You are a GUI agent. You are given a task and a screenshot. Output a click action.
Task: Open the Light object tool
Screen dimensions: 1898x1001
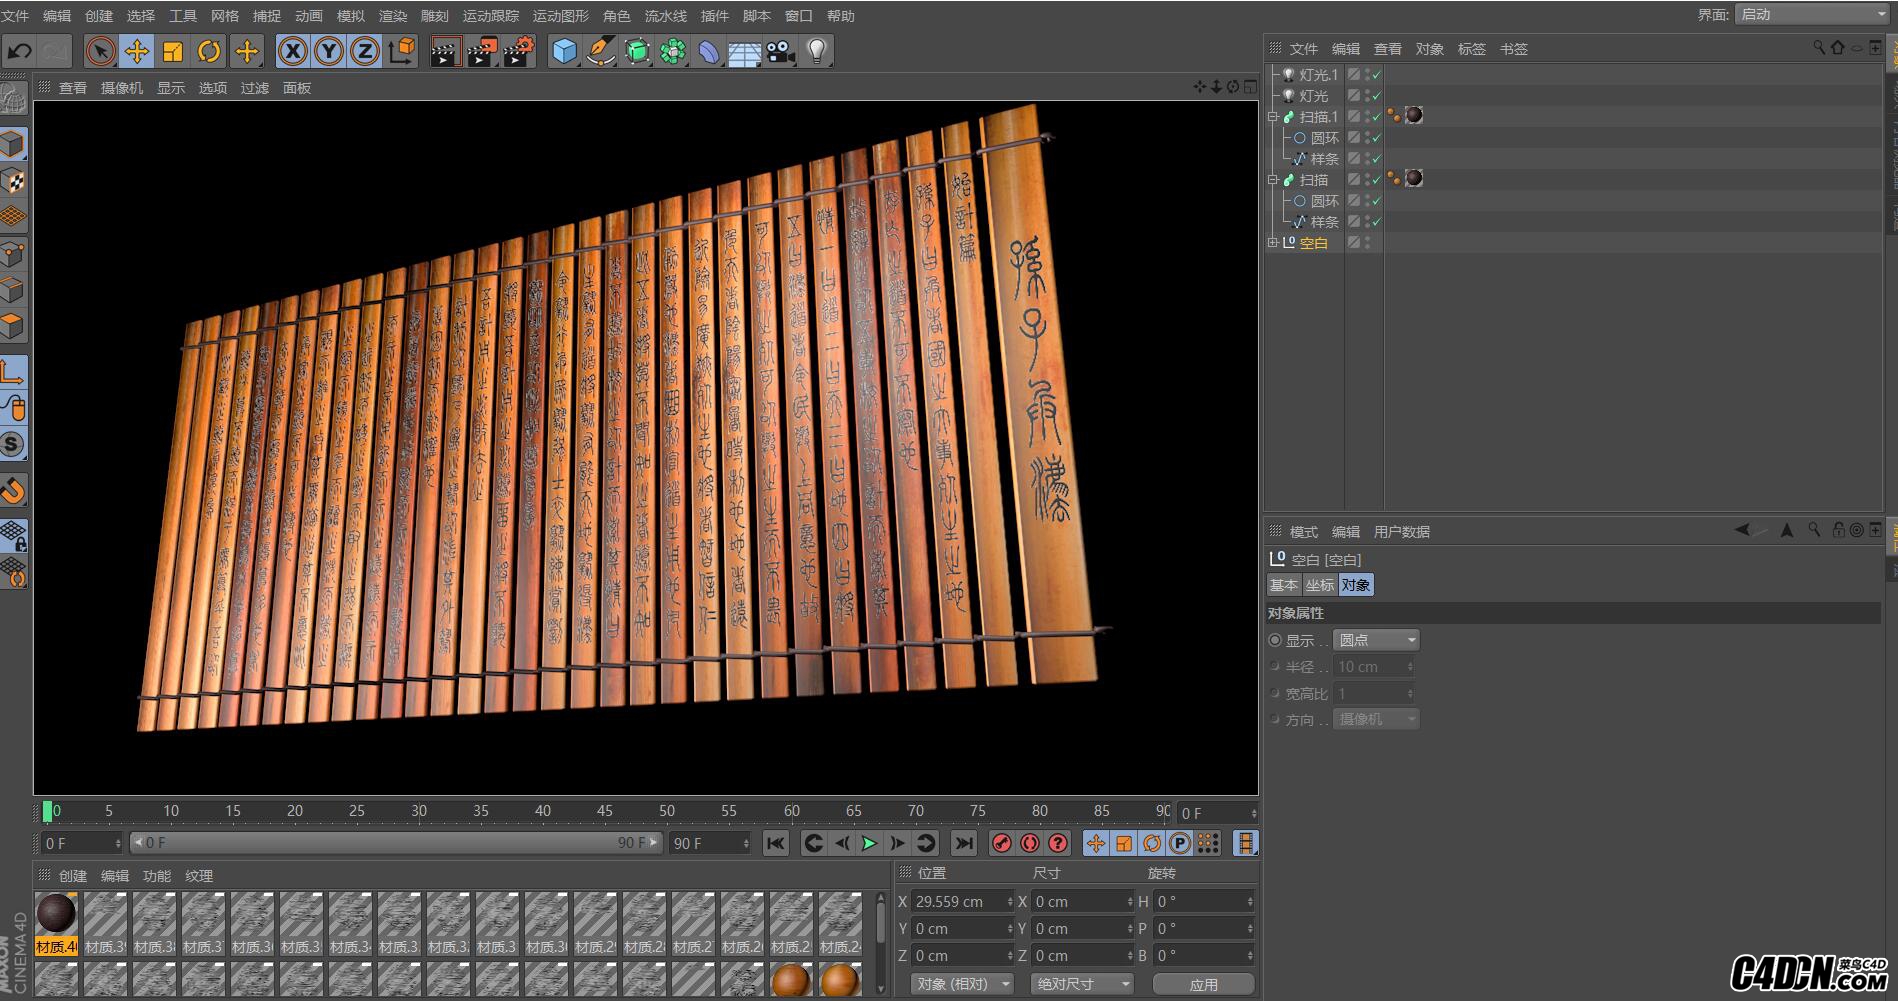(817, 51)
